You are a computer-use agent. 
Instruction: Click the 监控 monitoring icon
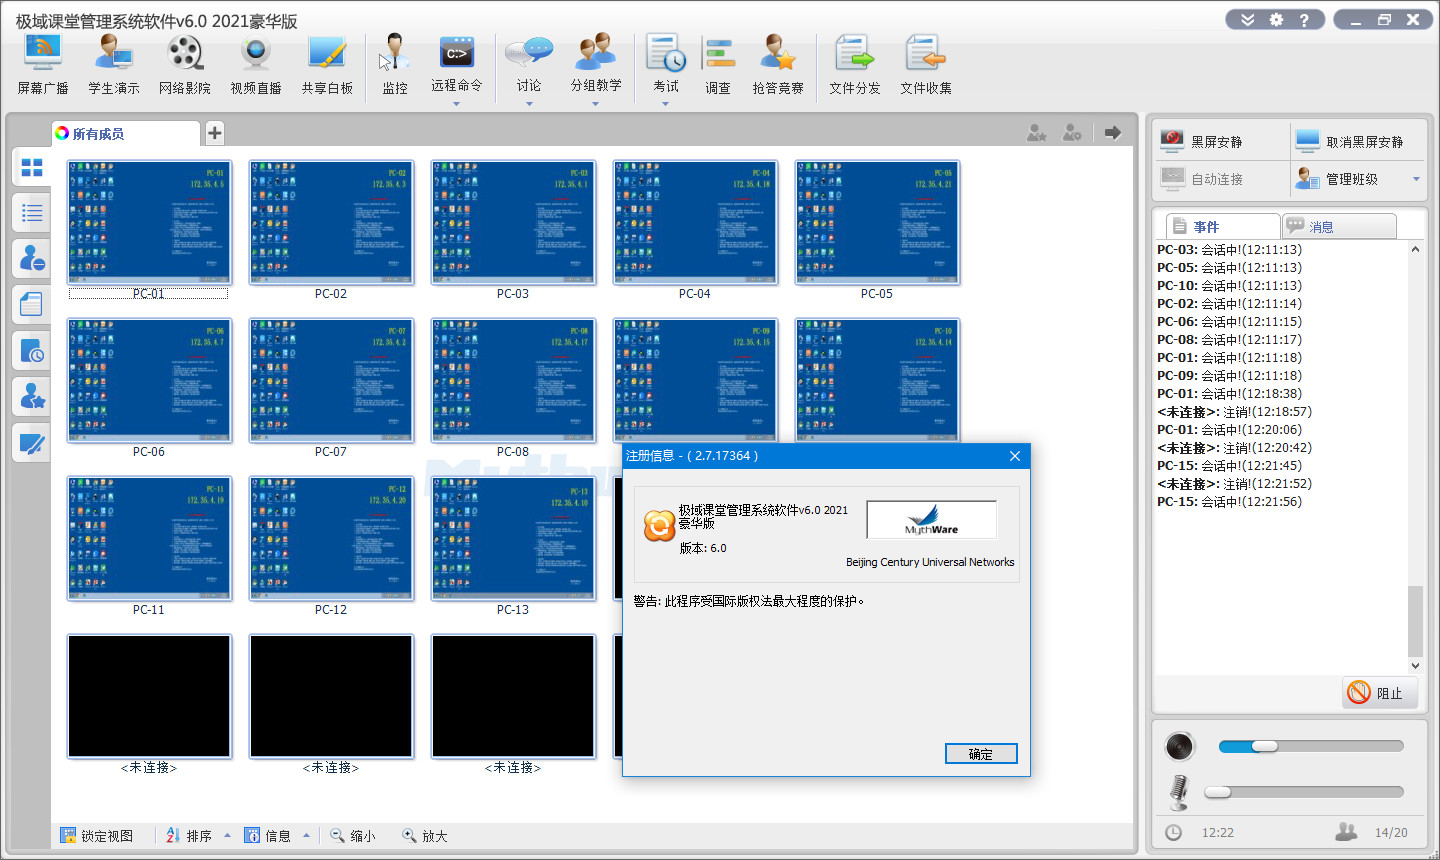(395, 65)
